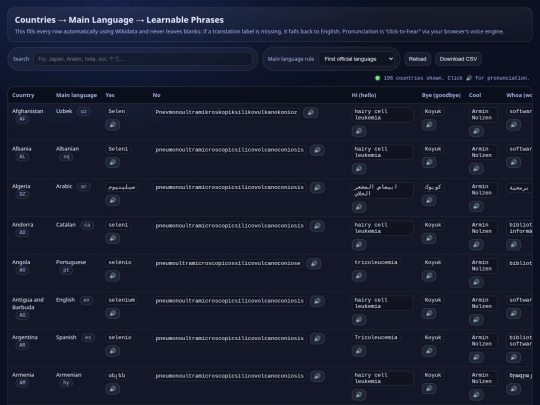Play pronunciation for Argentina's Cool phrase
This screenshot has width=540, height=405.
[476, 357]
